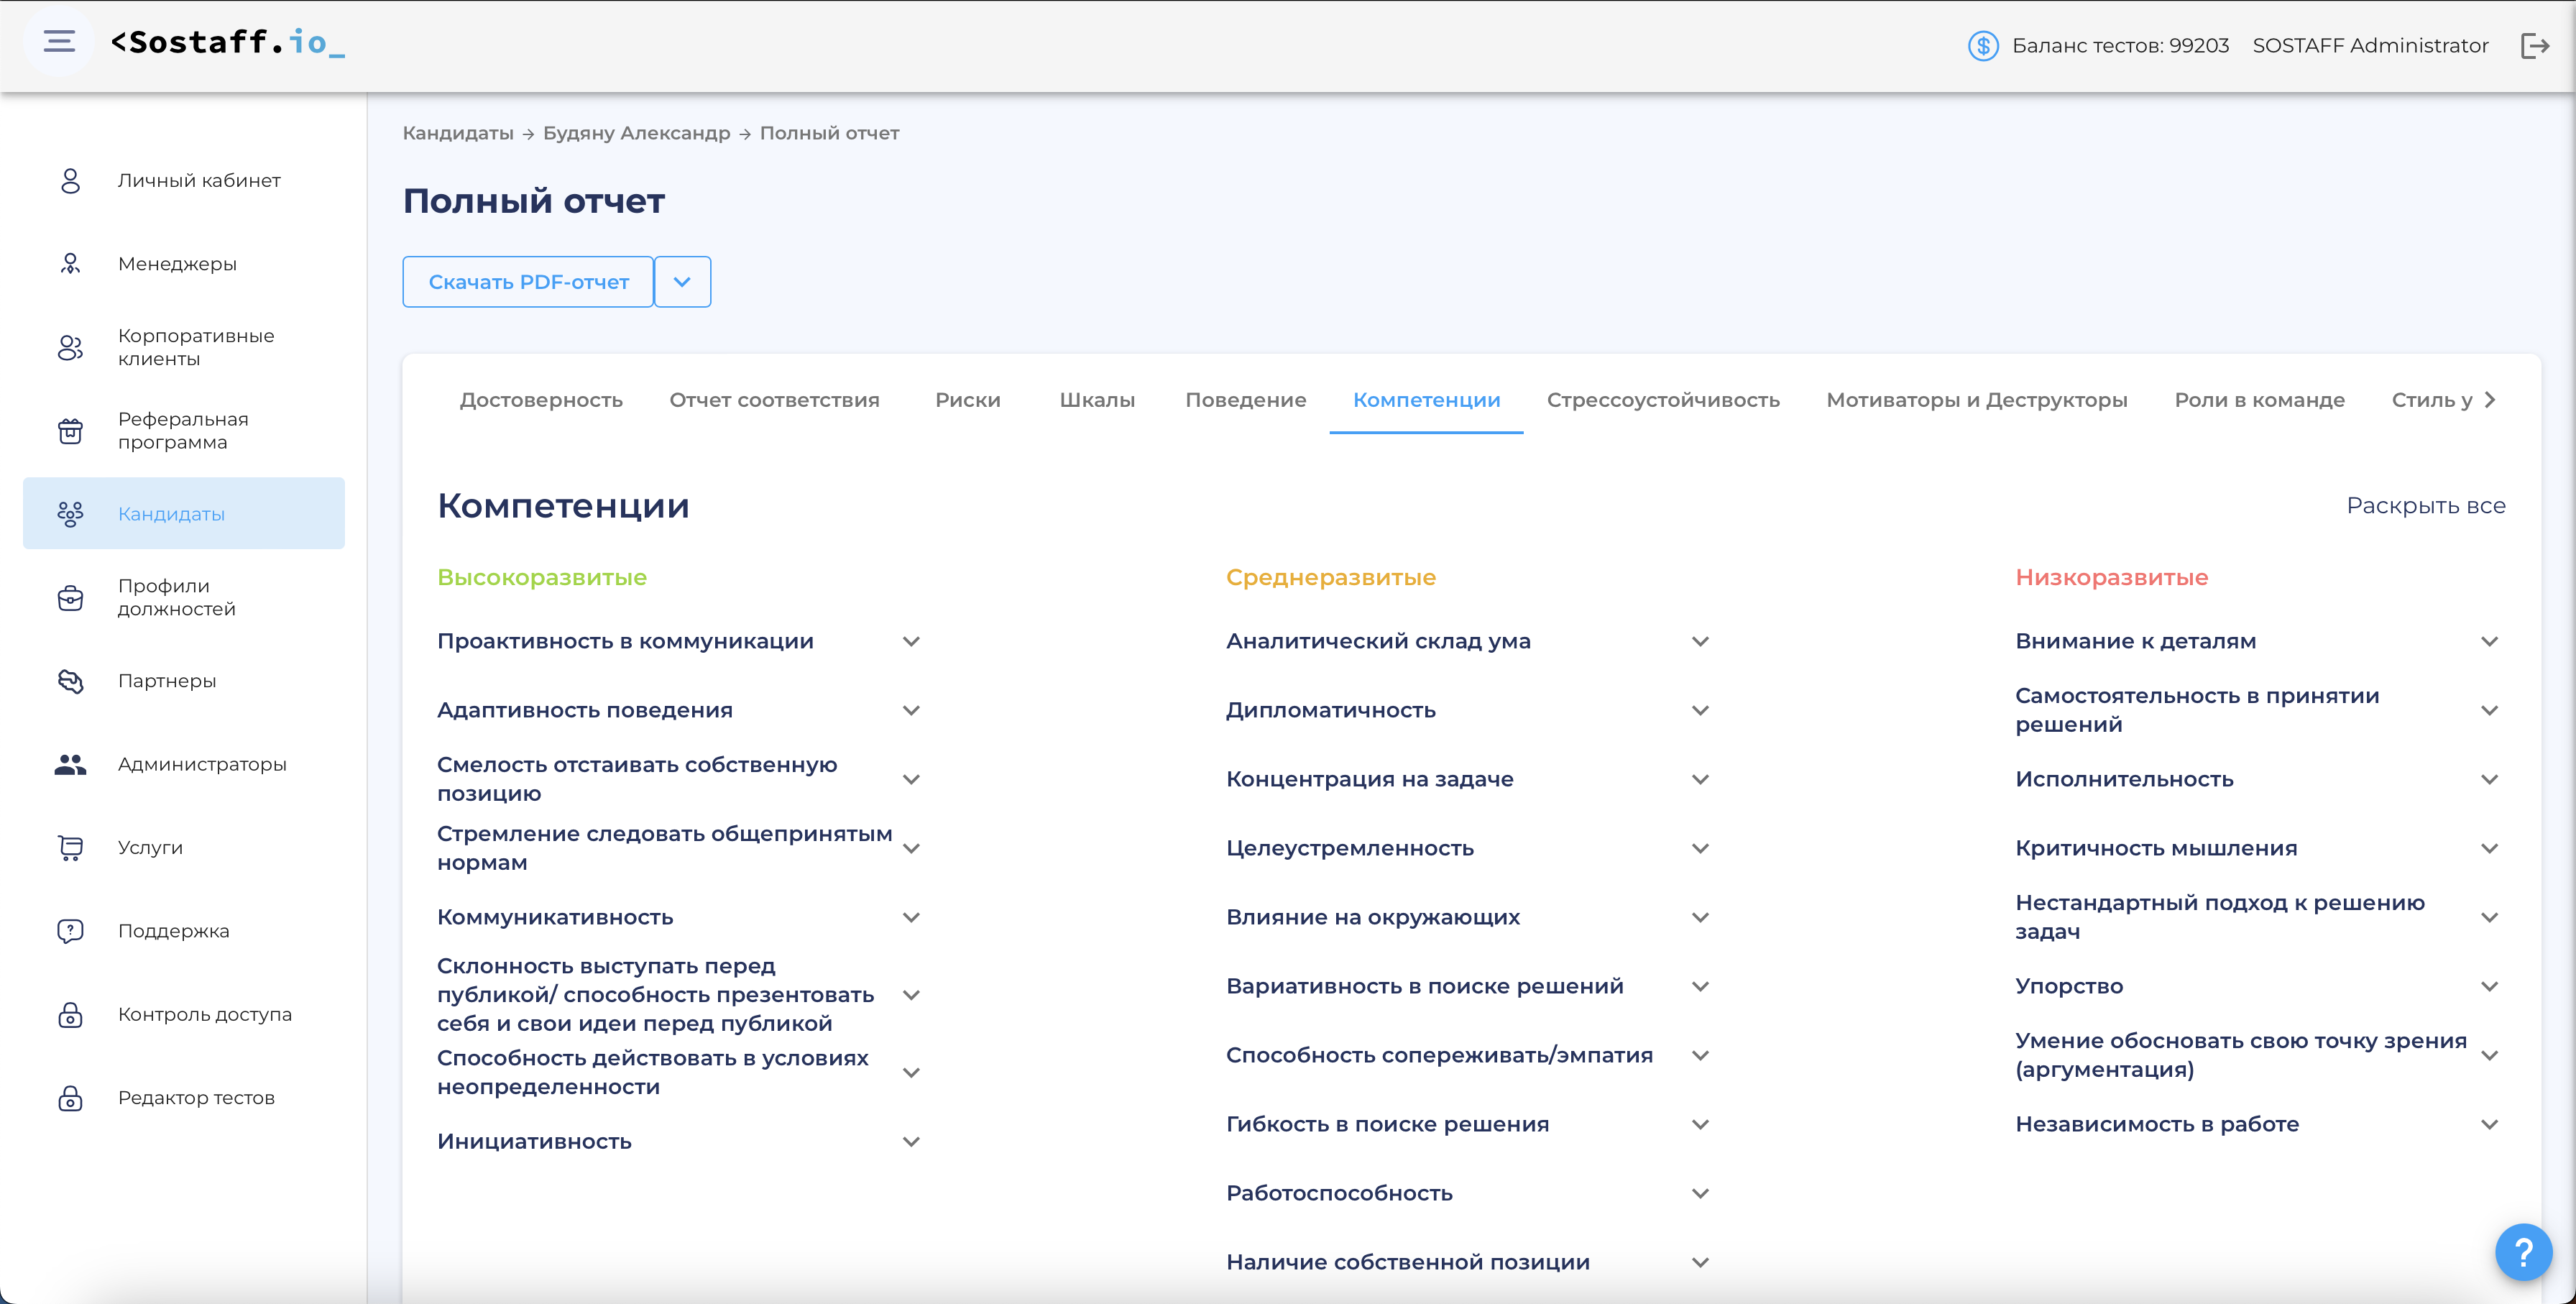Image resolution: width=2576 pixels, height=1304 pixels.
Task: Click the Поддержка question bubble icon
Action: coord(70,931)
